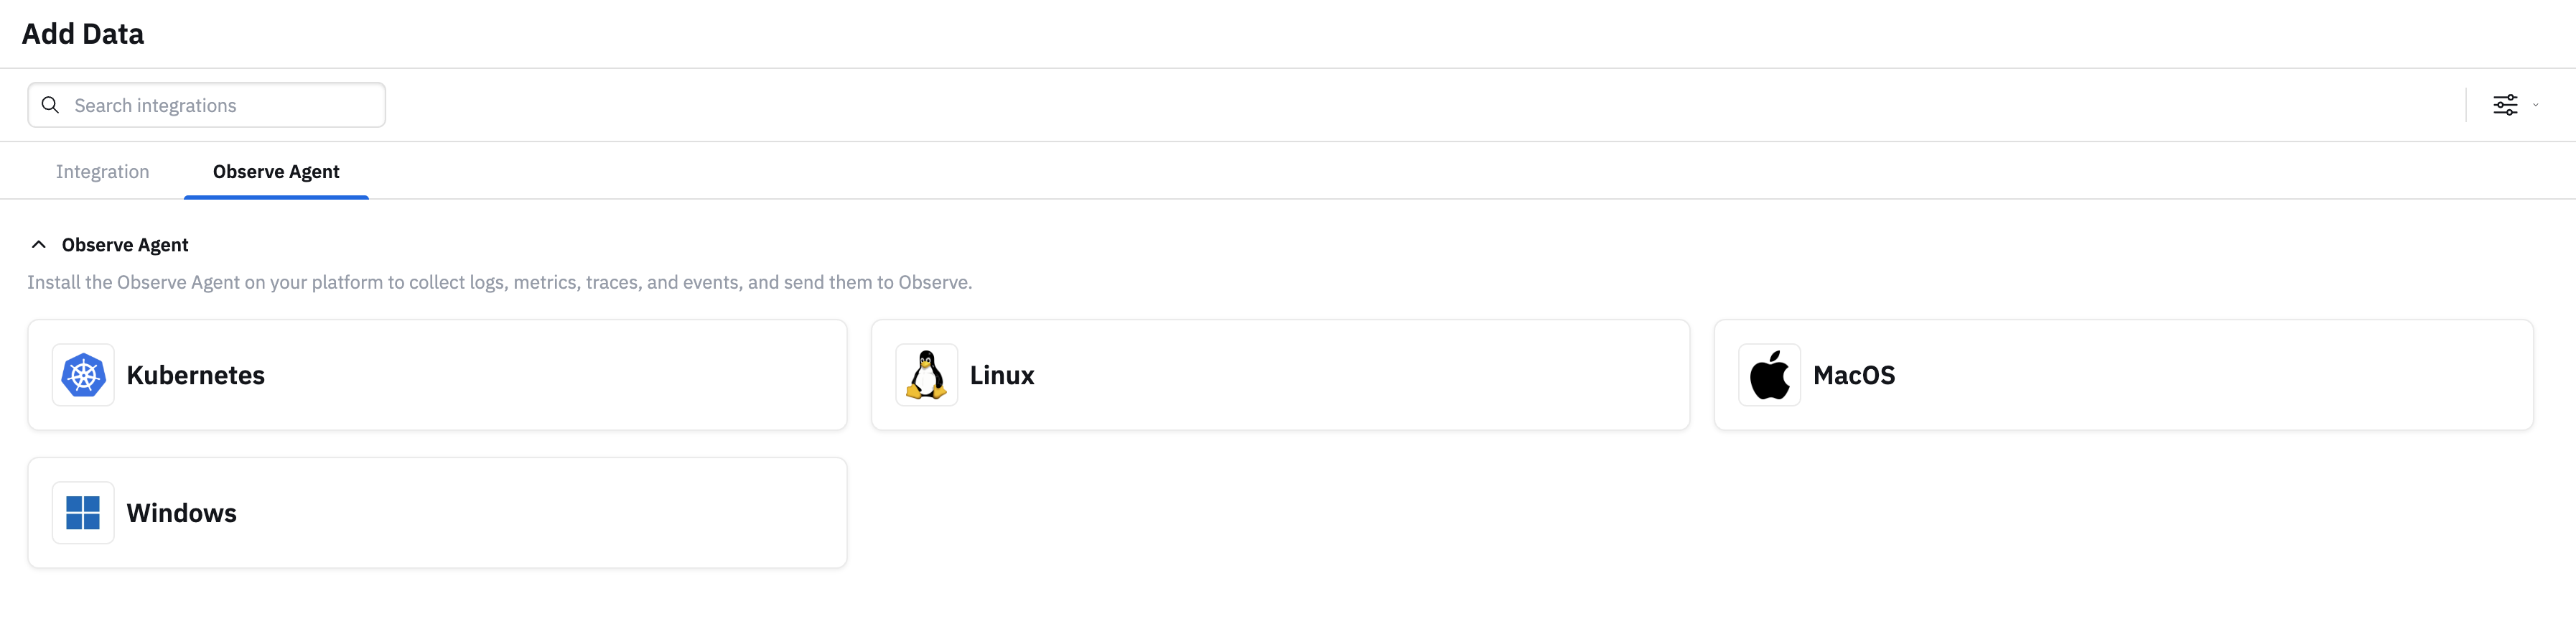Screen dimensions: 2576x632
Task: Focus the Search integrations field
Action: 220,105
